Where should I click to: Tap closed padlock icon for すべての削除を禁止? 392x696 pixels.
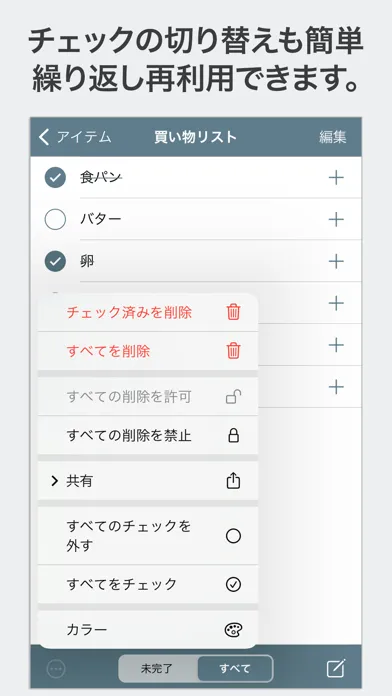(x=233, y=435)
